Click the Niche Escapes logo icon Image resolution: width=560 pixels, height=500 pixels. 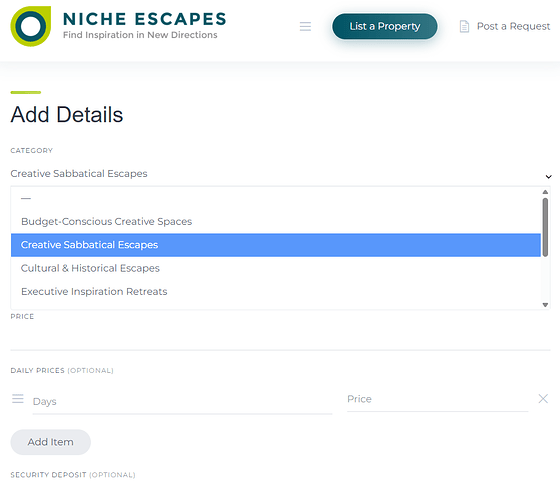point(31,26)
